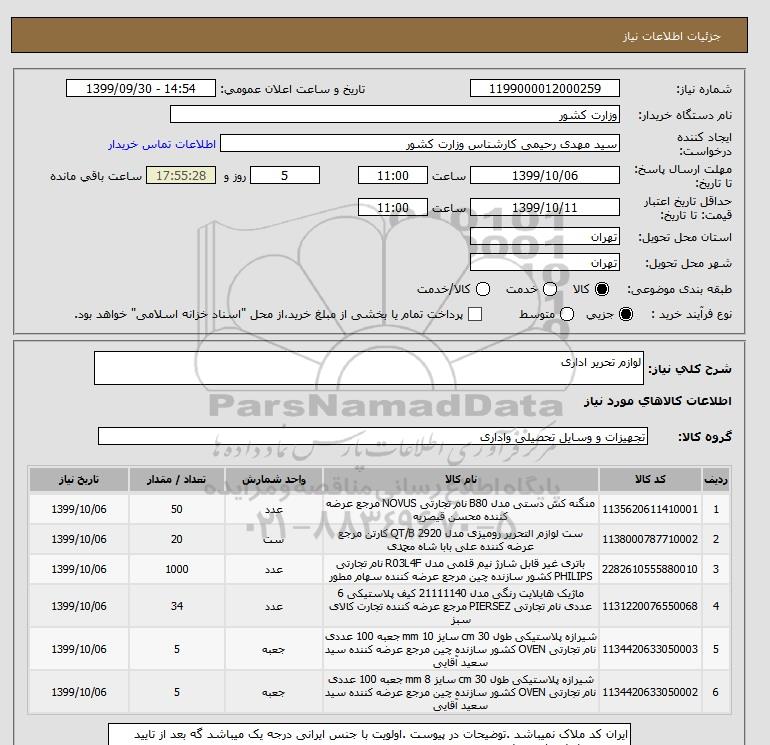This screenshot has width=770, height=745.
Task: Click product code 1134420633050003
Action: (x=650, y=649)
